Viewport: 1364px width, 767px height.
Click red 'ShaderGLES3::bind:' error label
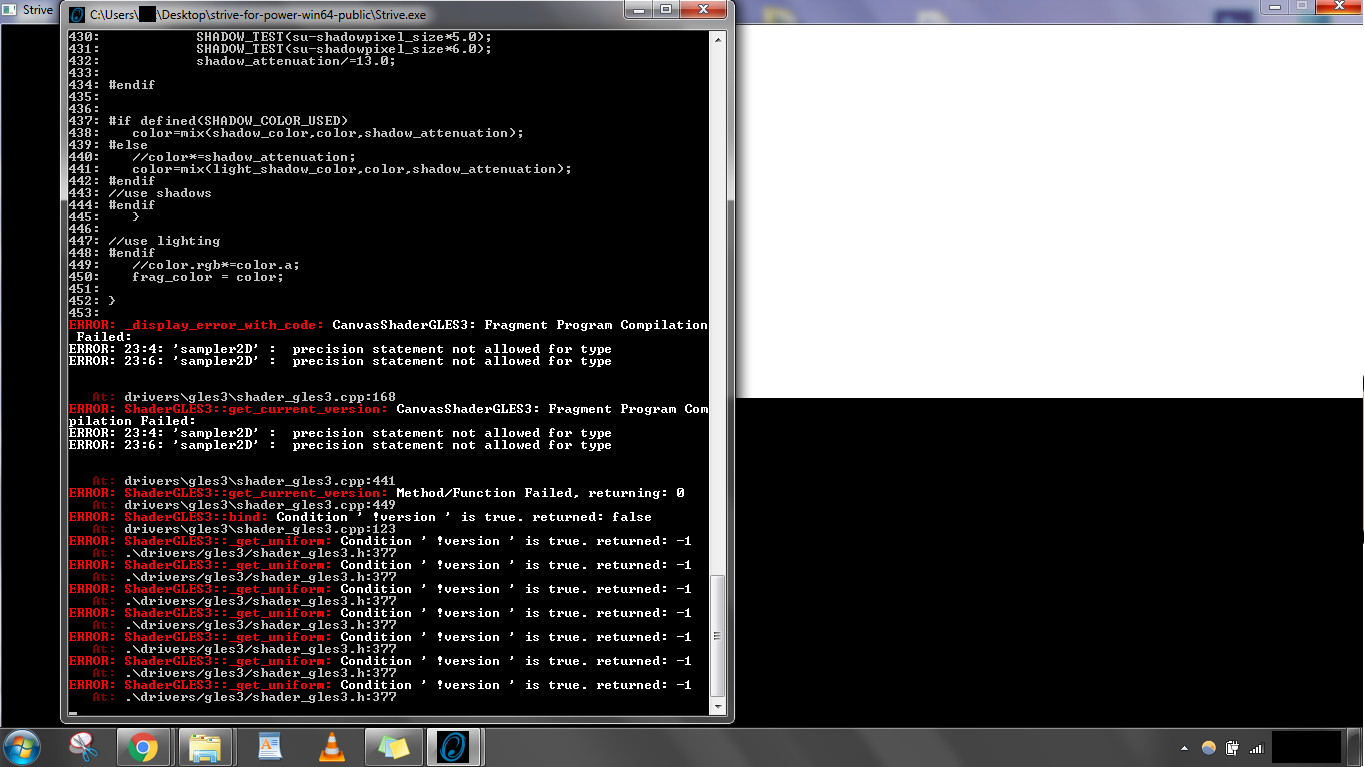click(x=196, y=517)
